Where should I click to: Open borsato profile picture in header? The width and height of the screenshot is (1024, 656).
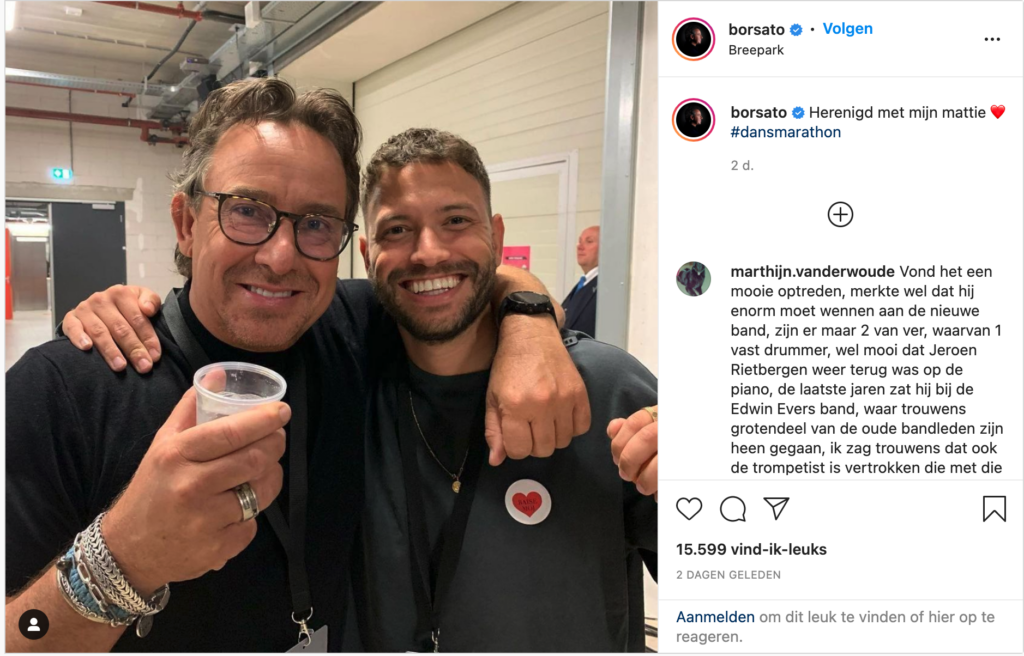tap(694, 39)
